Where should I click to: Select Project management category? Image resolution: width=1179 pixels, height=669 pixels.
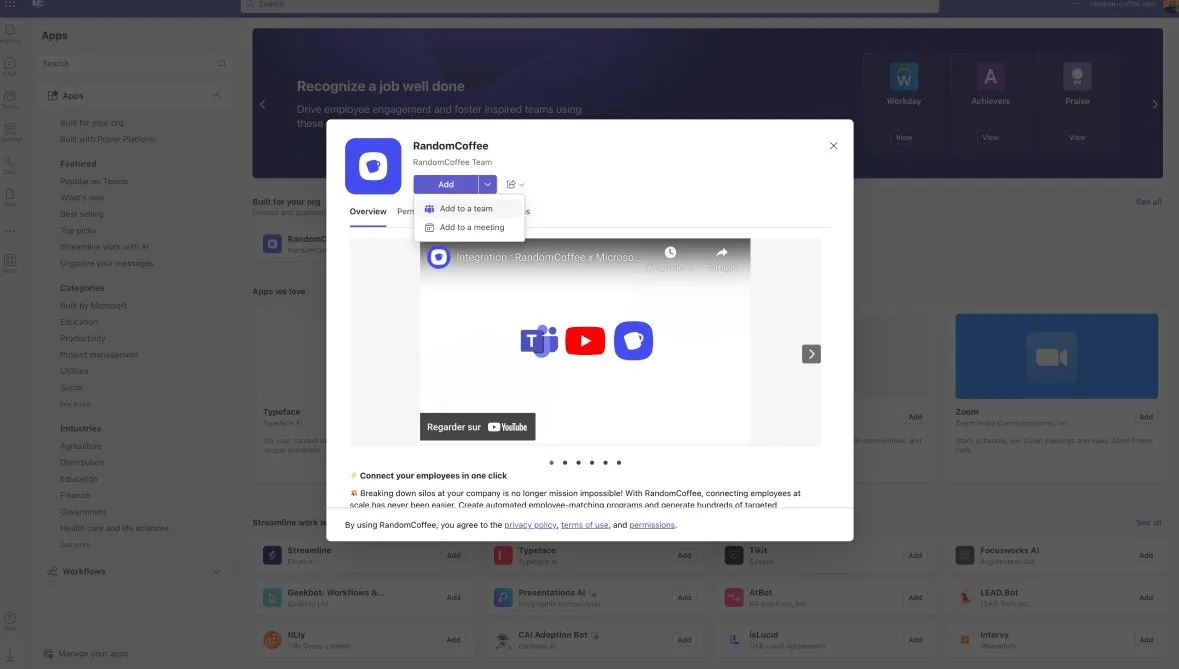99,355
